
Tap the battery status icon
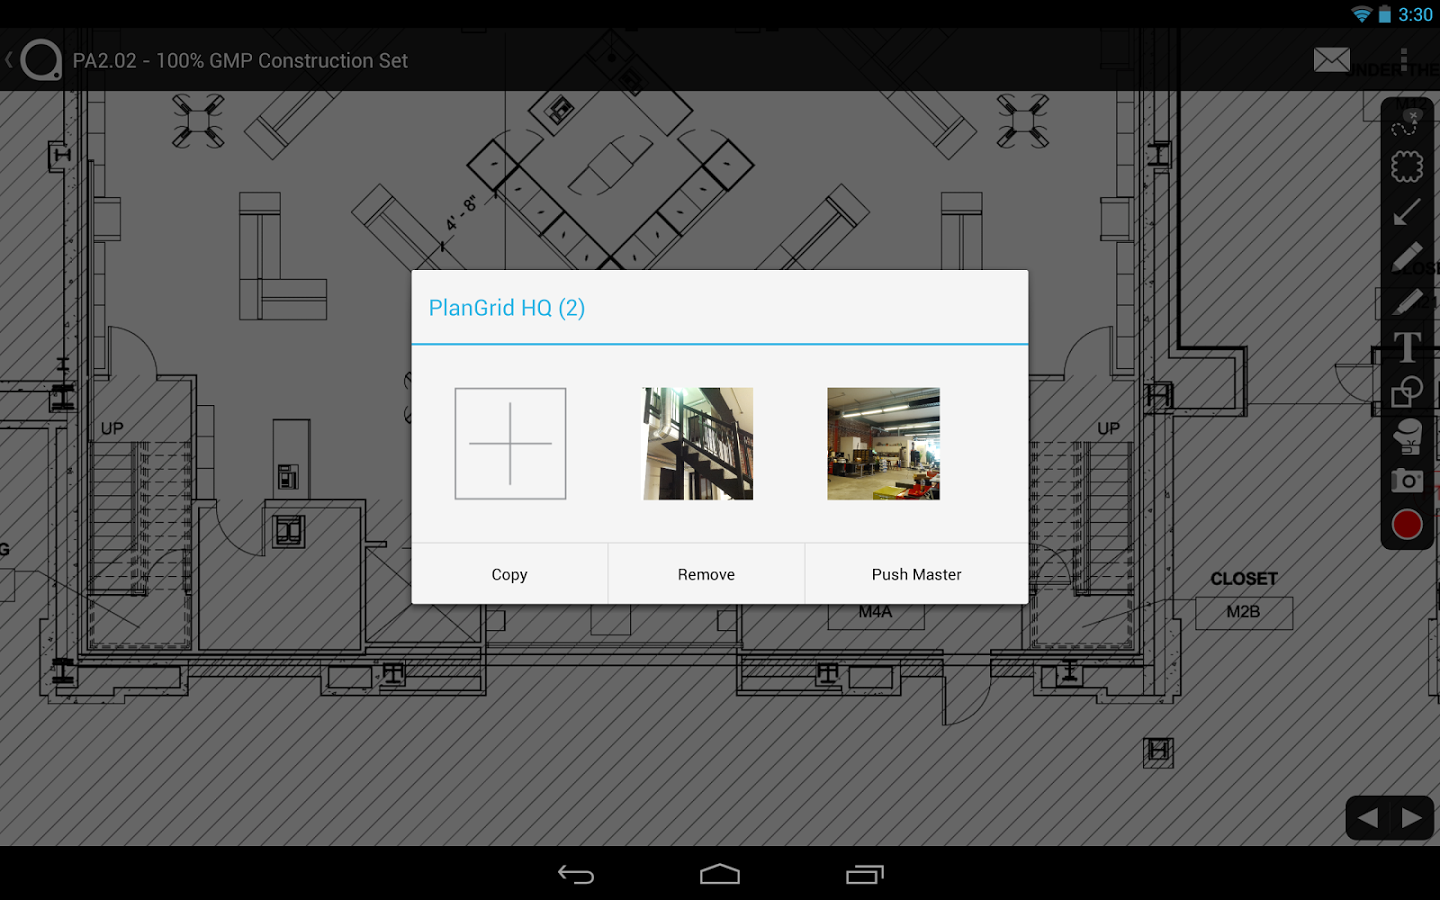click(1385, 14)
